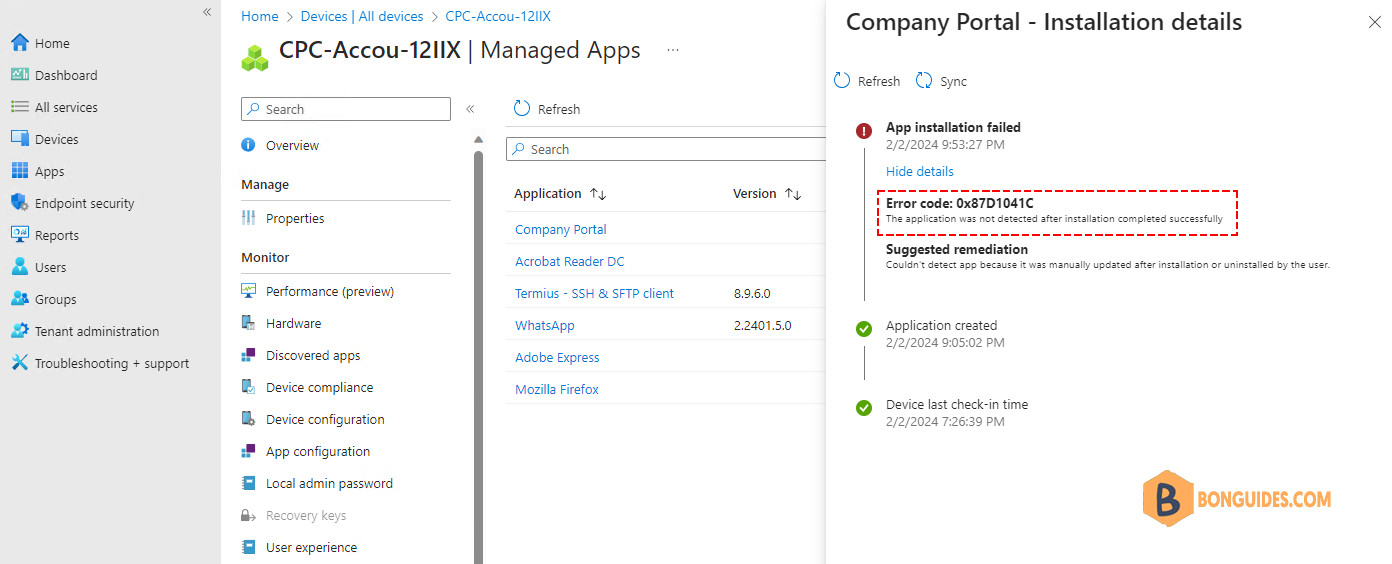Viewport: 1392px width, 564px height.
Task: Click the Properties bars icon
Action: tap(248, 218)
